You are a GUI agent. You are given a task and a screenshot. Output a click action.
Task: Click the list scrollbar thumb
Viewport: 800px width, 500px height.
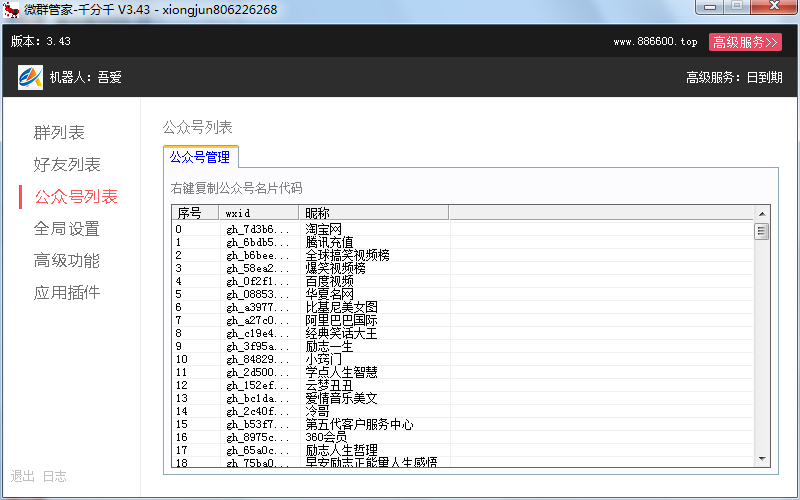pos(762,231)
